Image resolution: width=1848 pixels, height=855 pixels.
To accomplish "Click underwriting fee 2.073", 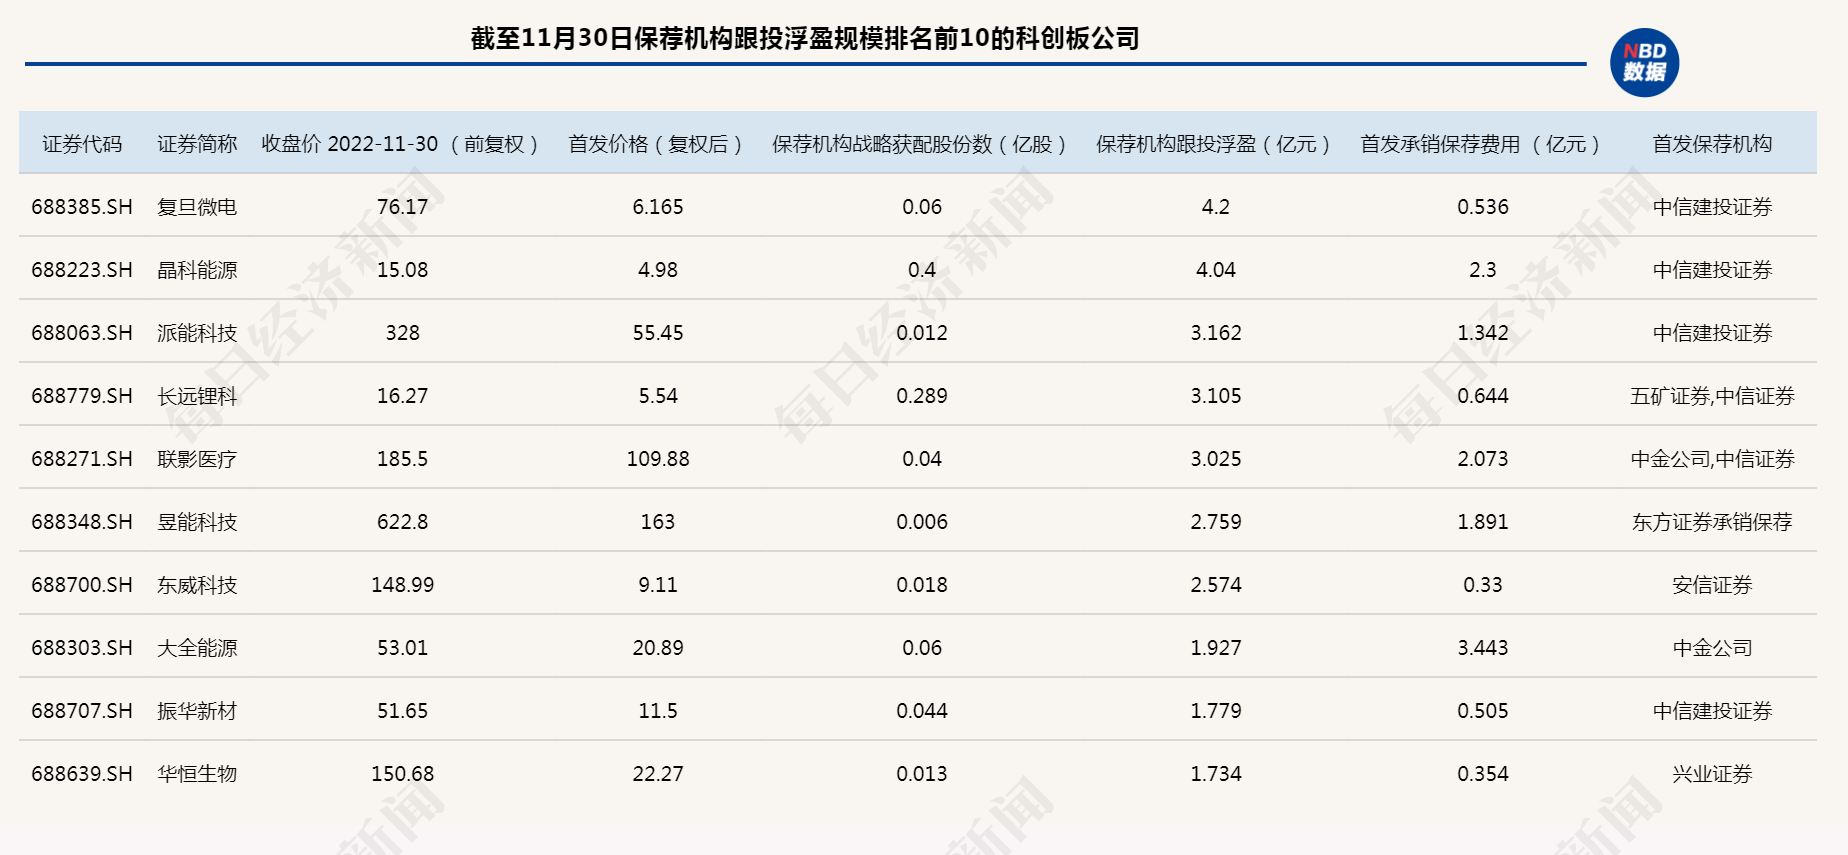I will [1483, 459].
